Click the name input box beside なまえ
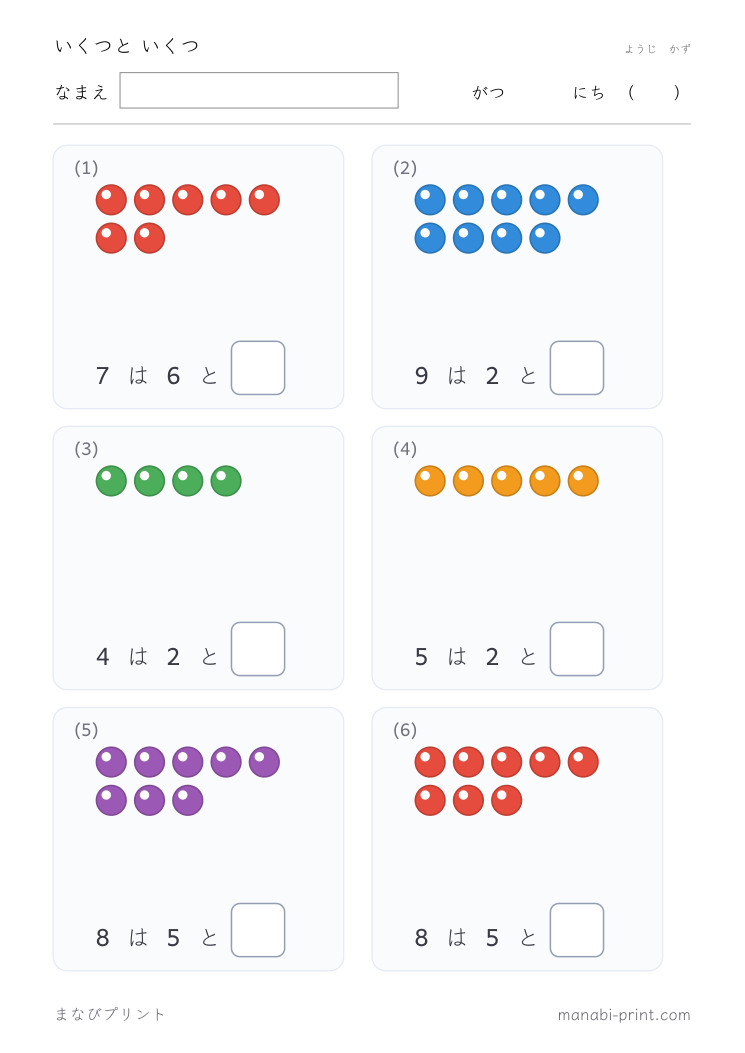745x1053 pixels. click(259, 90)
